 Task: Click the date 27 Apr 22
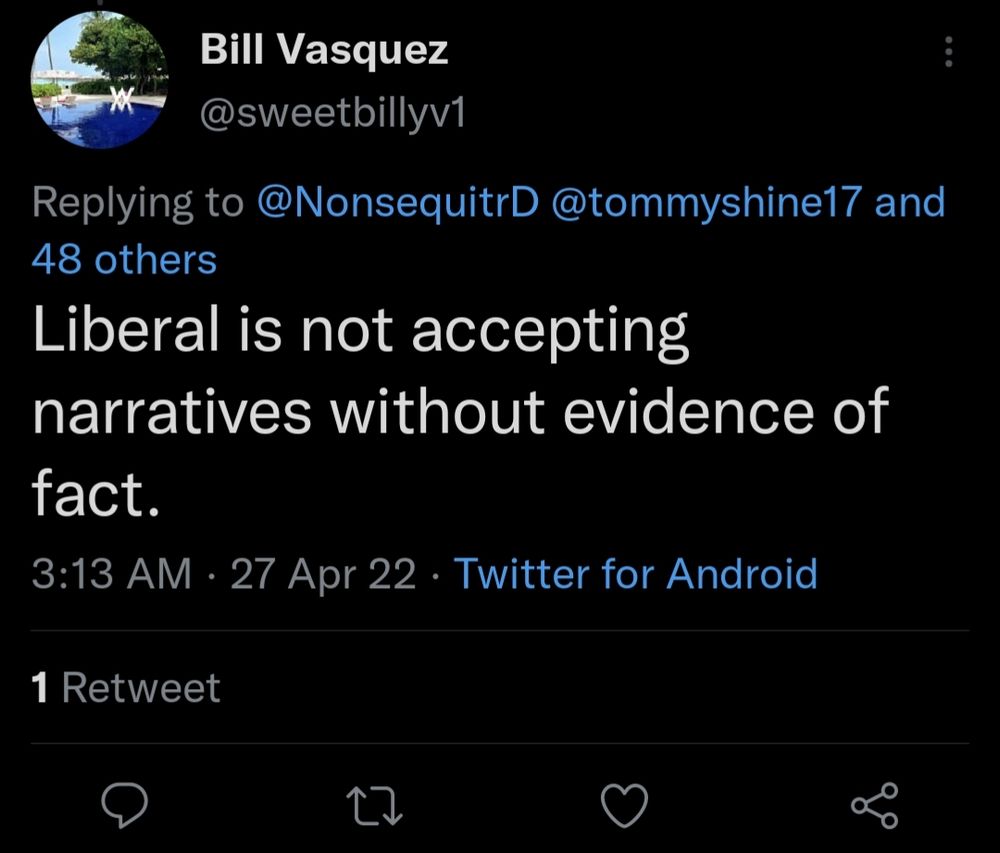(323, 574)
